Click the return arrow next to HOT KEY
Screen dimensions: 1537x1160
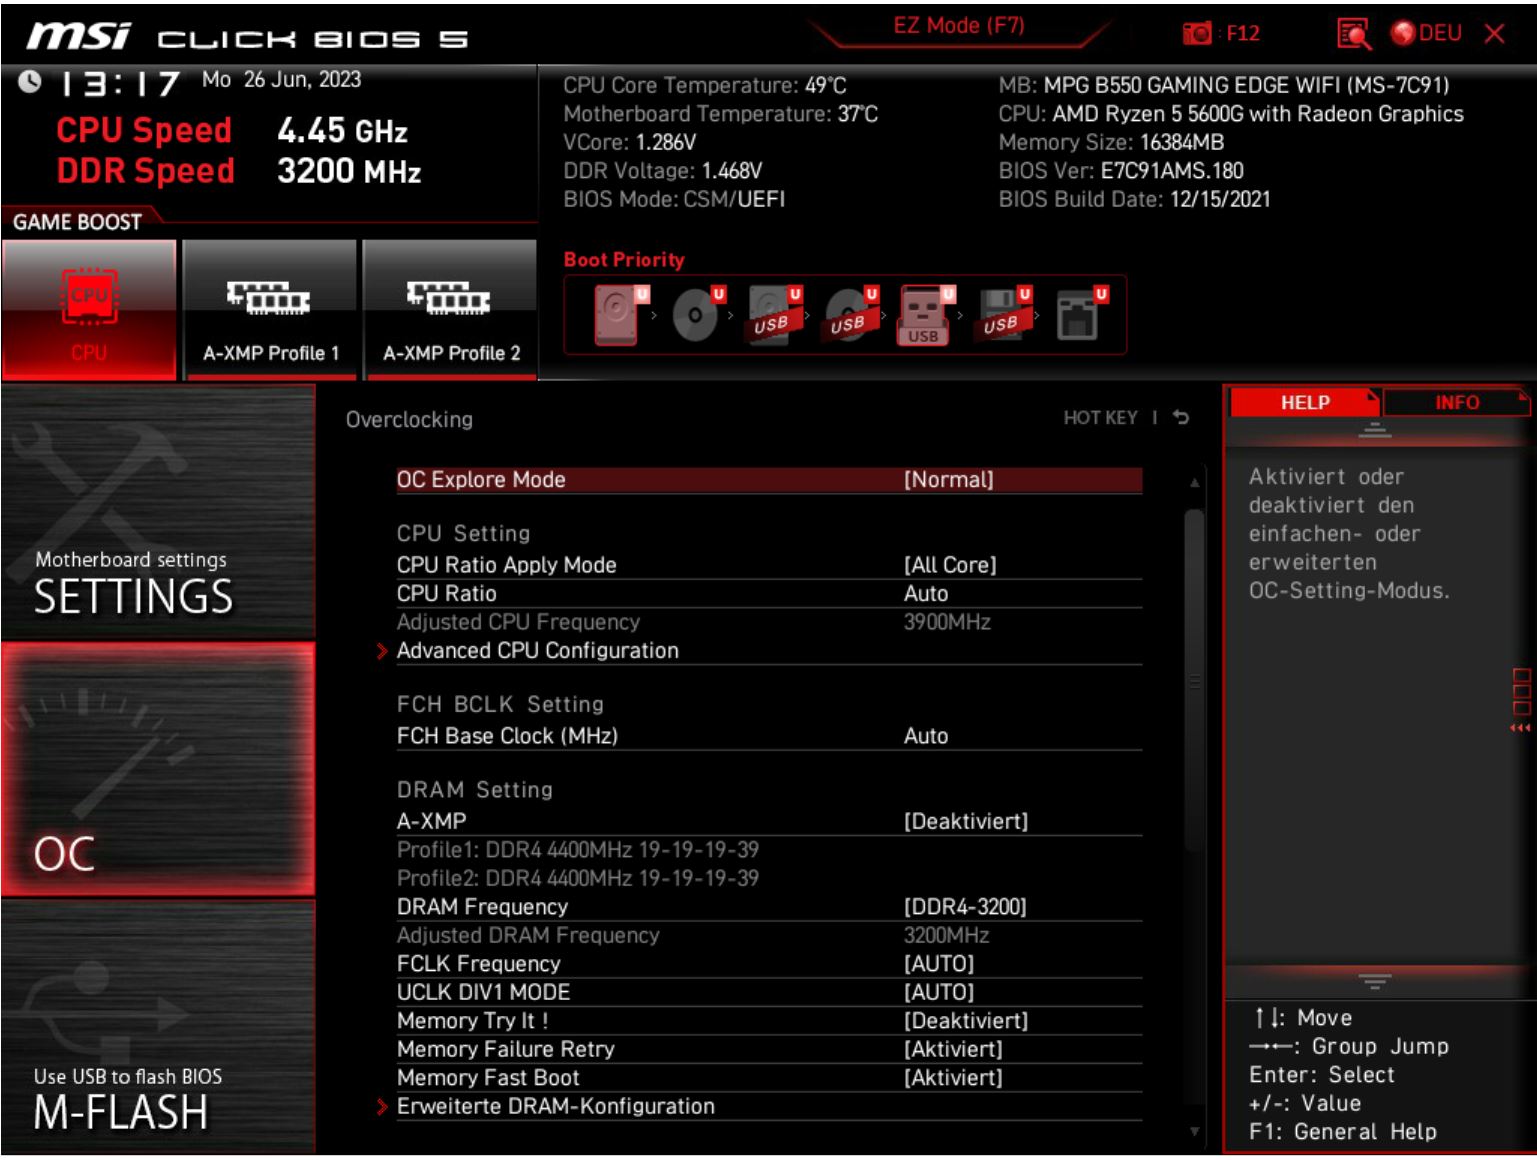click(x=1181, y=418)
